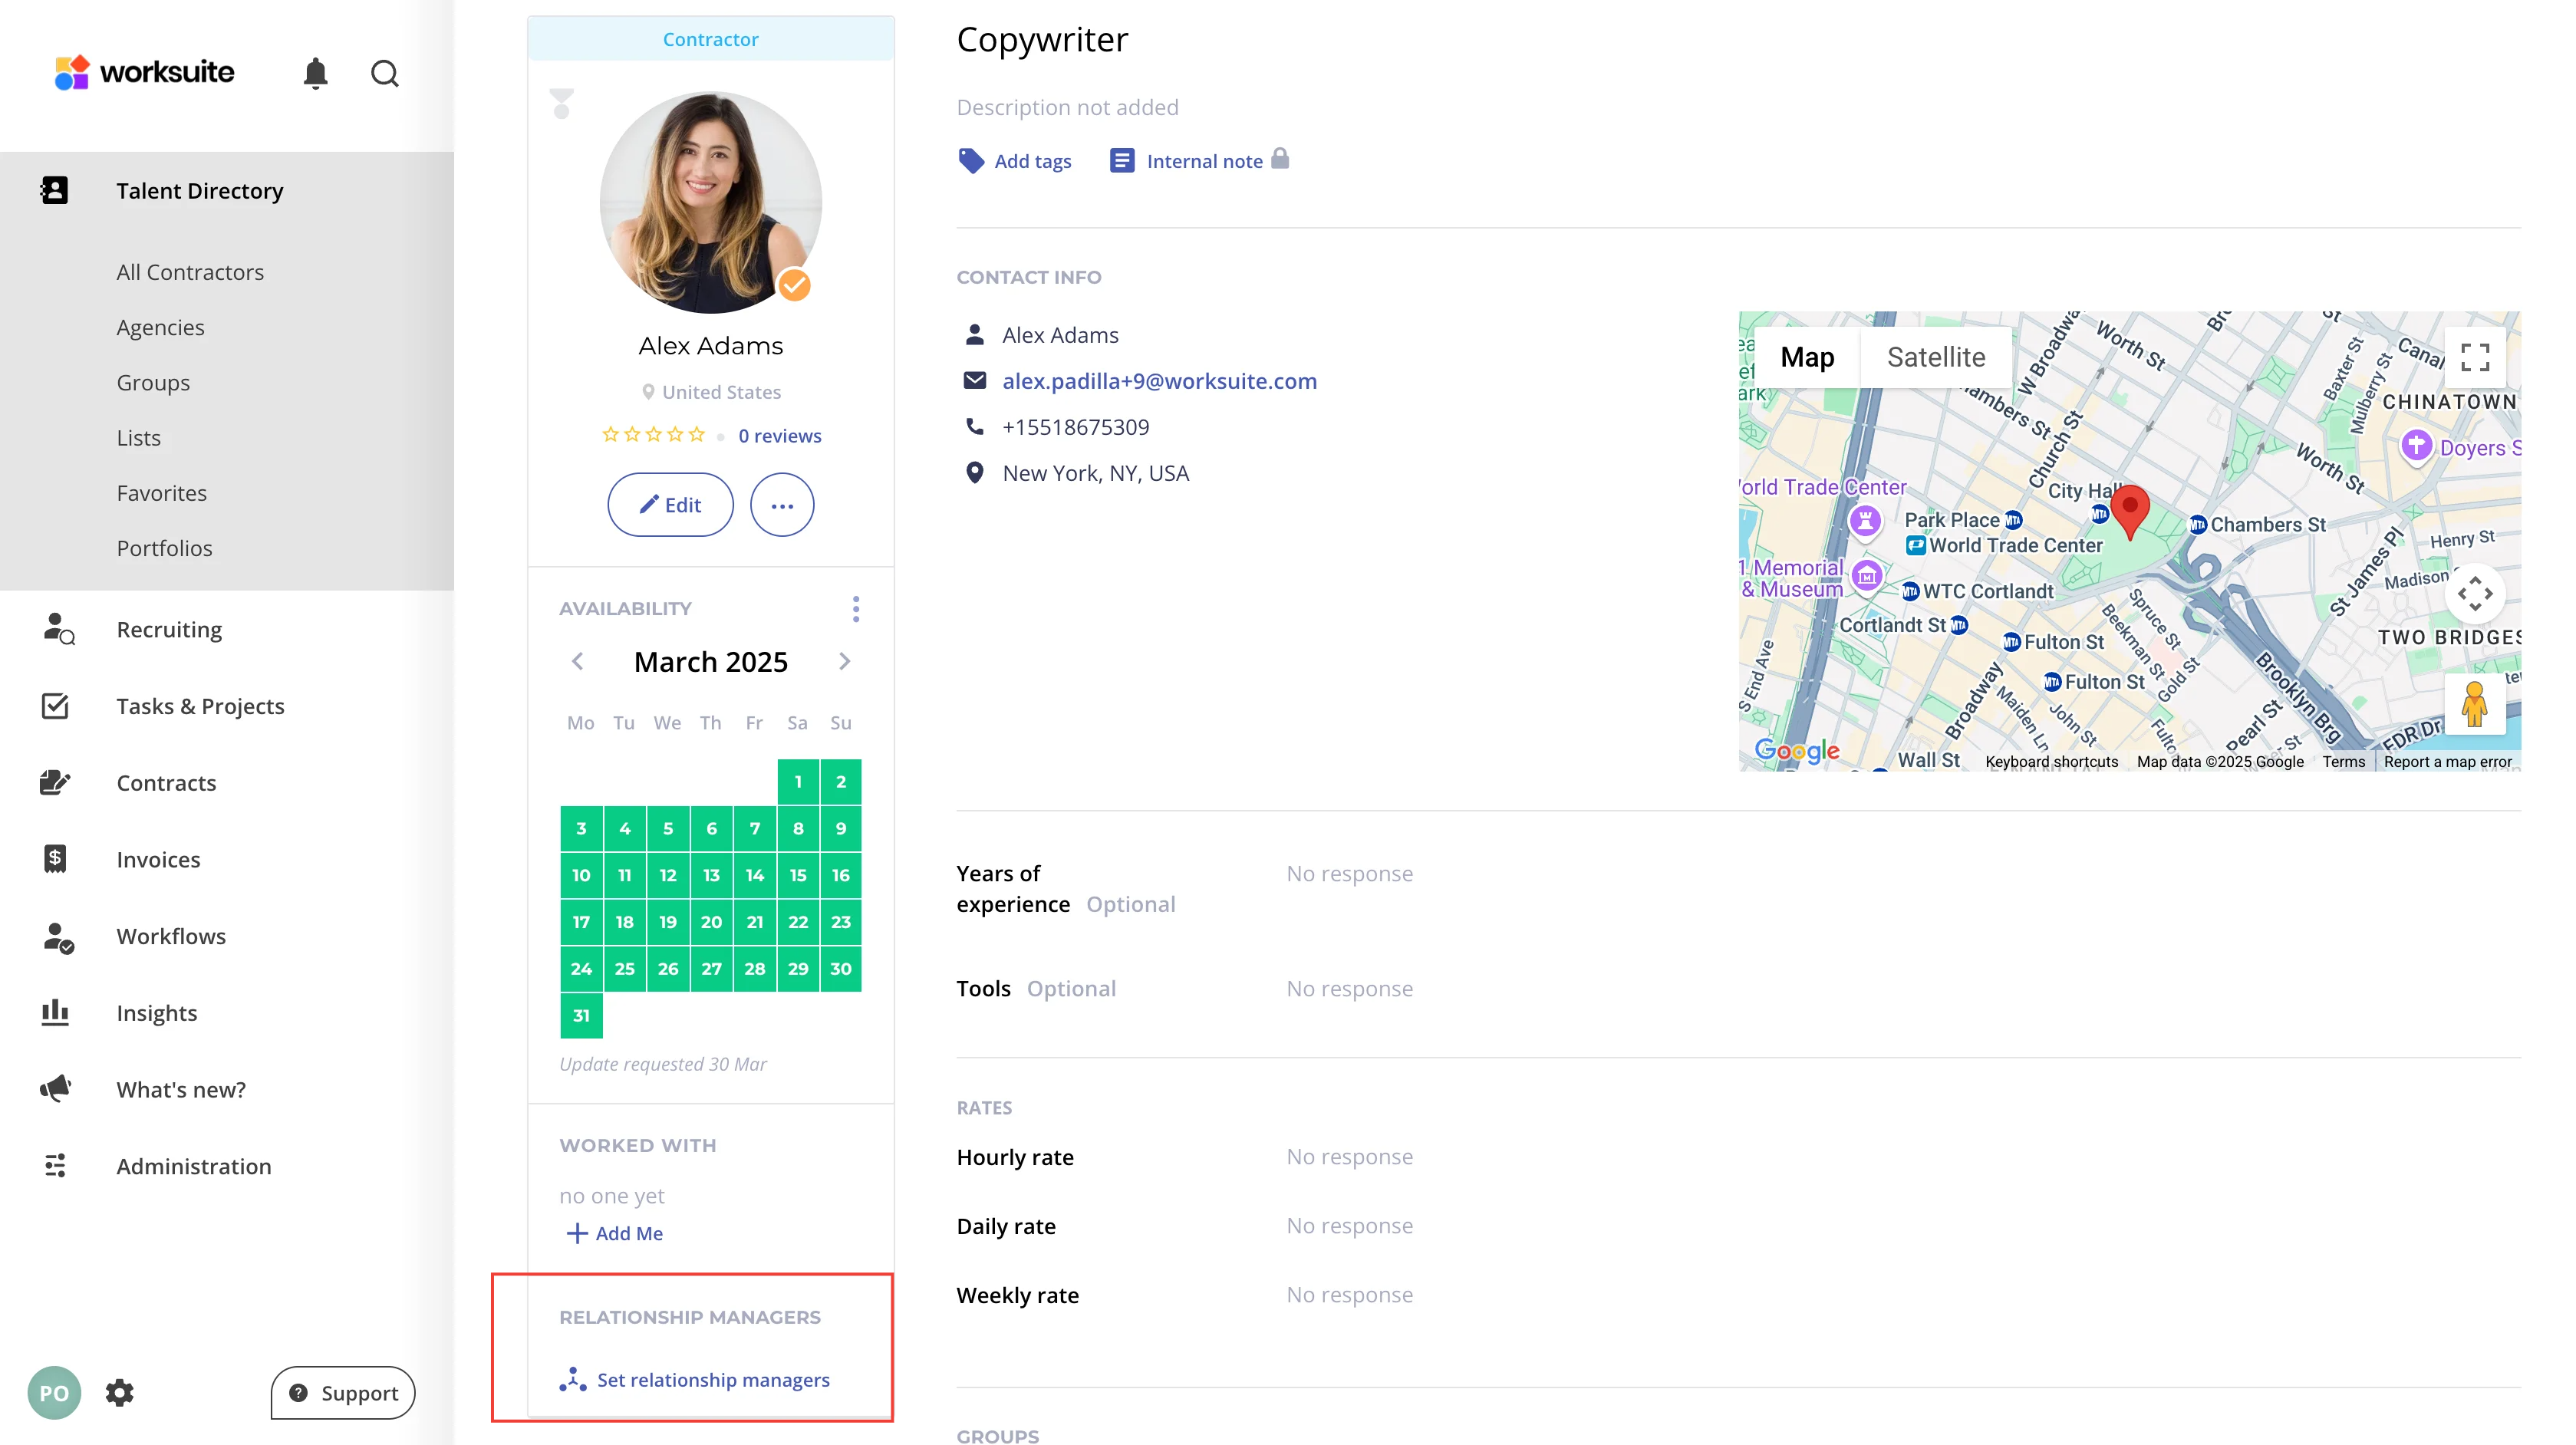Open the Internal note
Viewport: 2576px width, 1445px height.
1203,161
